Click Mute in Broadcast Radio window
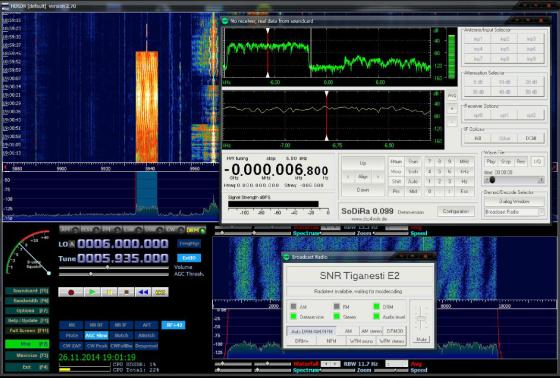 tap(421, 339)
